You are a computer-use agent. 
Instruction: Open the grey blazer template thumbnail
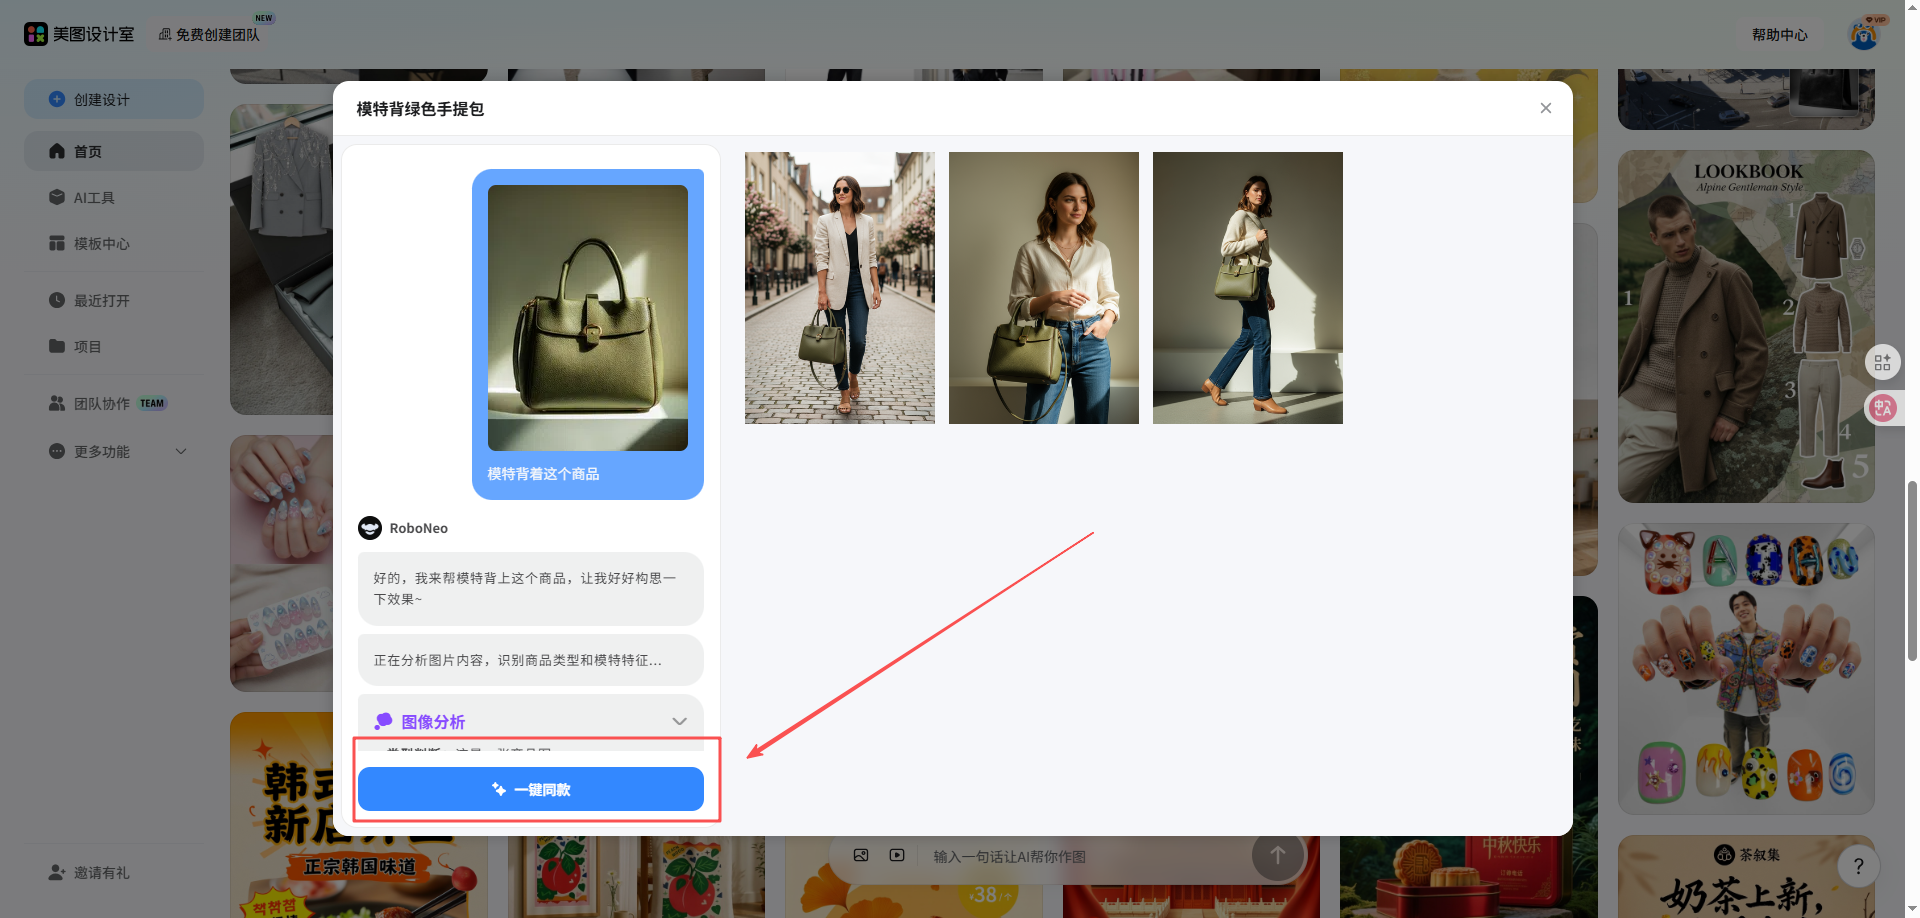[x=282, y=259]
